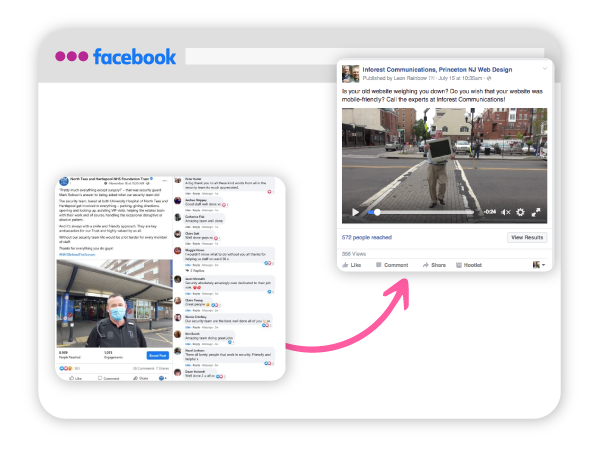
Task: Unmute the video with the speaker icon
Action: pyautogui.click(x=505, y=212)
